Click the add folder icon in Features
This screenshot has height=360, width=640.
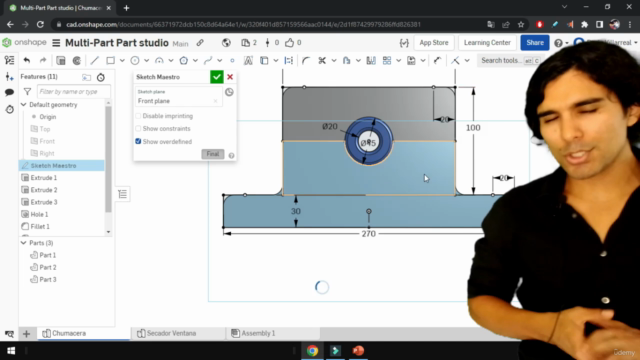[x=87, y=77]
